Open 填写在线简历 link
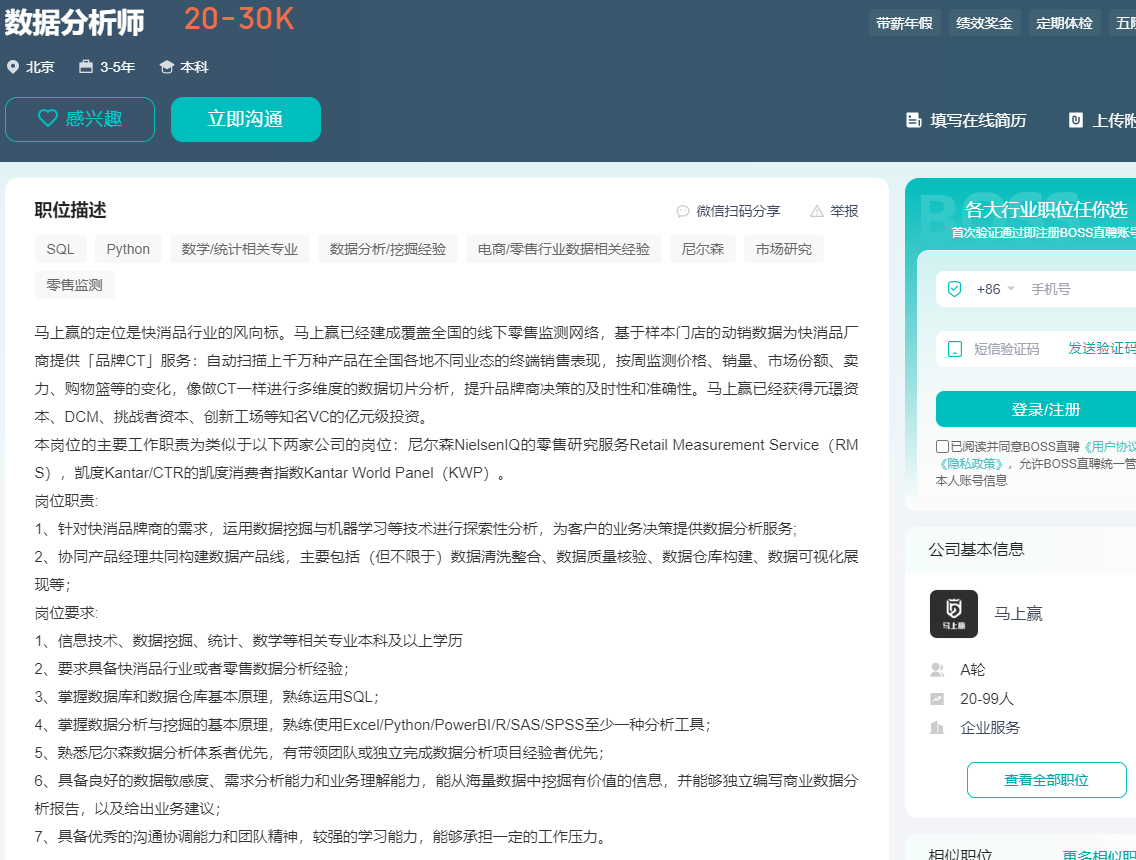Screen dimensions: 1136x860 coord(978,120)
